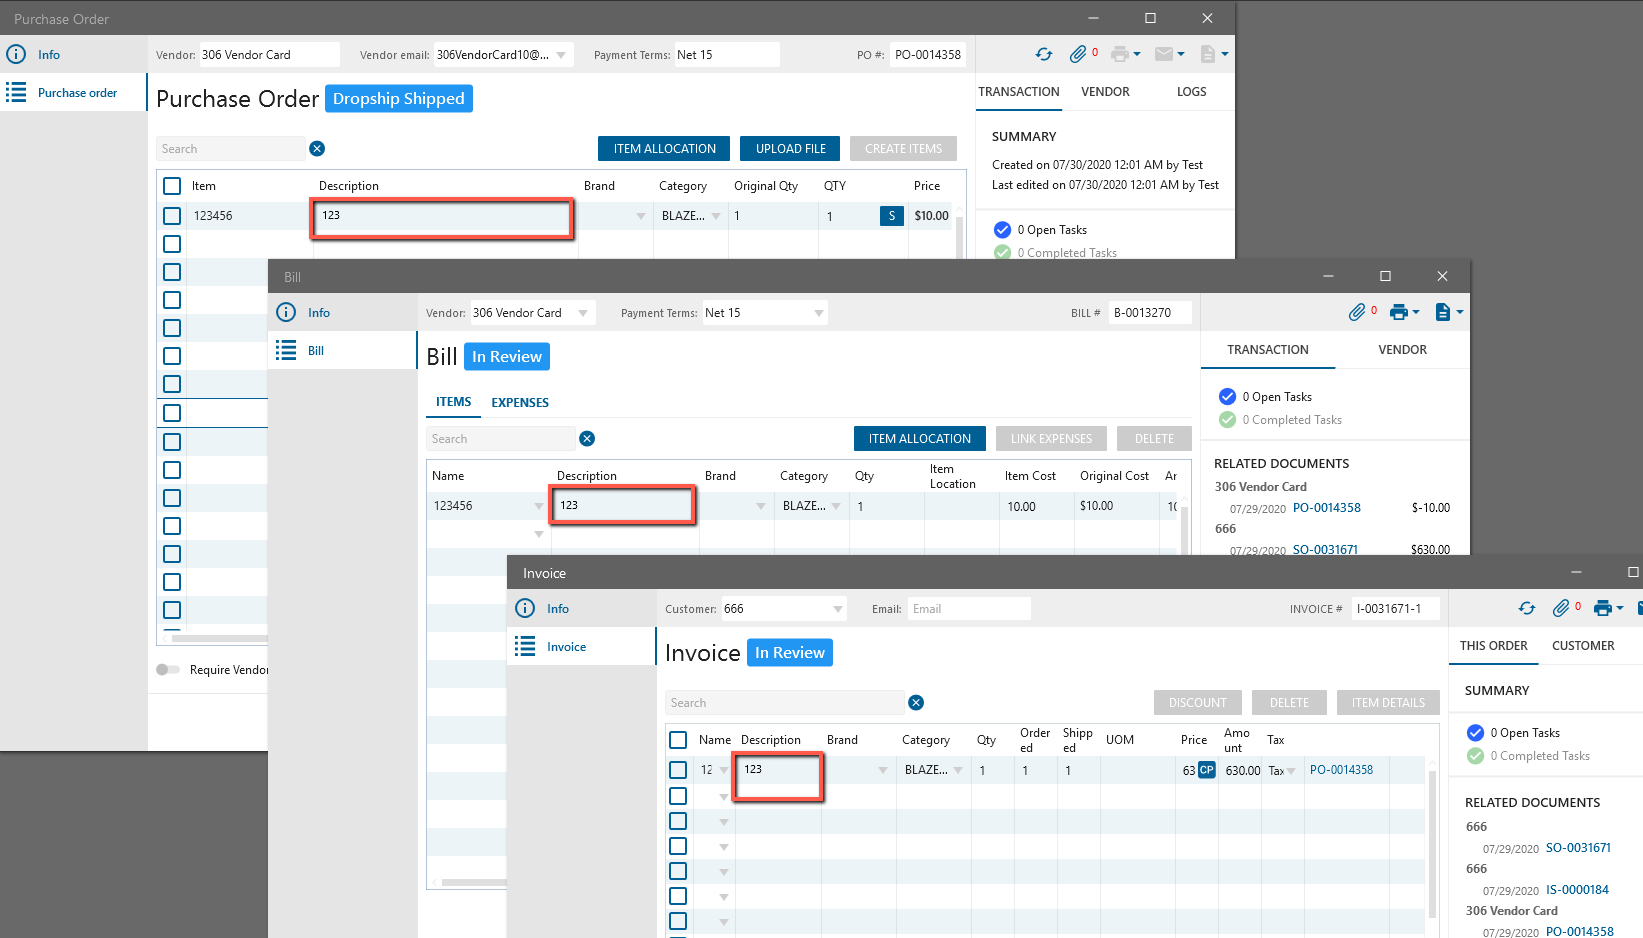Viewport: 1643px width, 938px height.
Task: Click UPLOAD FILE in the Purchase Order window
Action: [791, 149]
